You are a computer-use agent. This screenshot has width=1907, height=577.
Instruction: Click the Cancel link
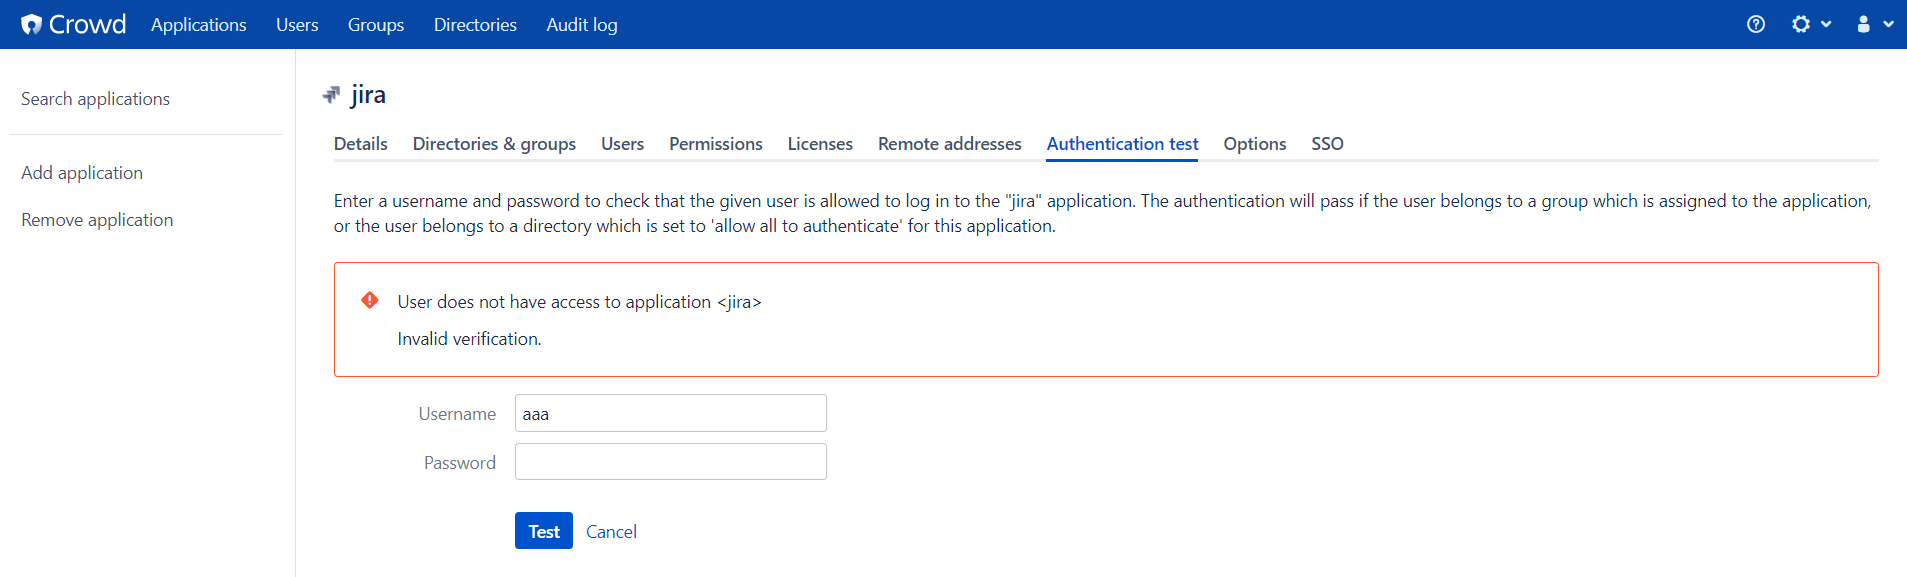click(x=611, y=532)
